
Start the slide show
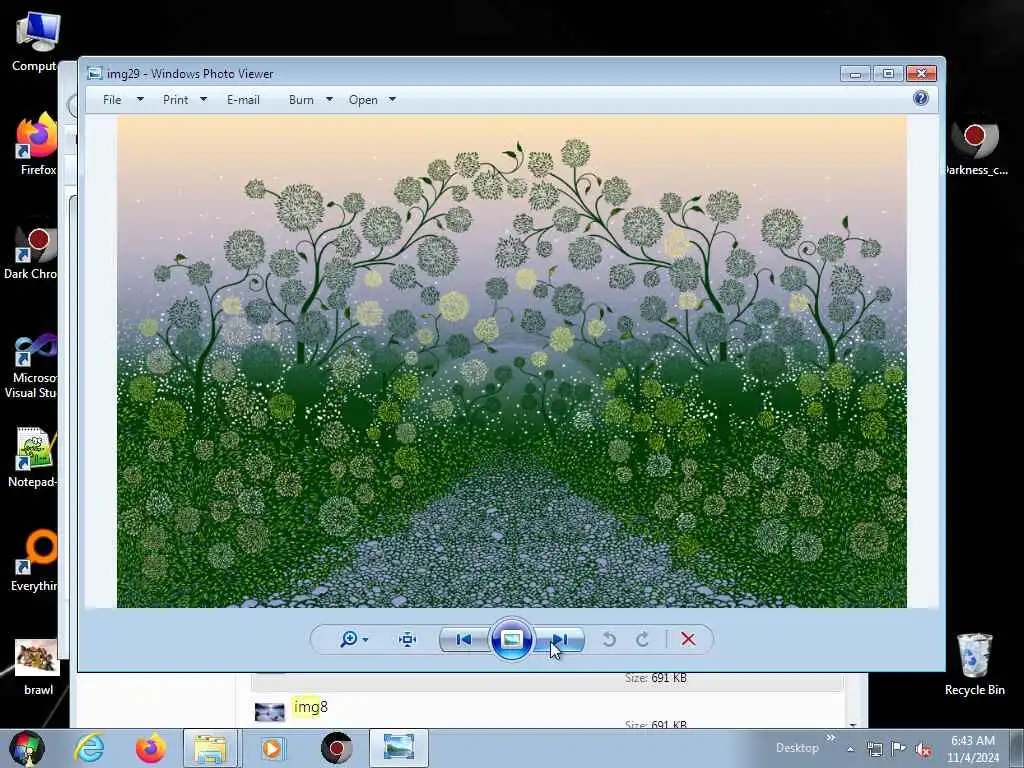tap(511, 639)
